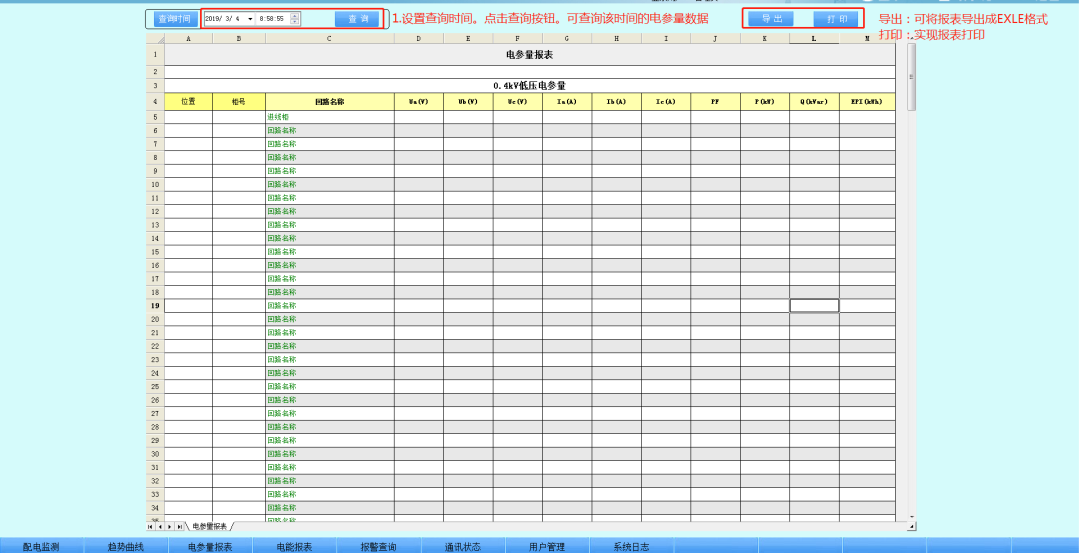Click the Uc(V) header cell
This screenshot has height=553, width=1080.
tap(517, 102)
